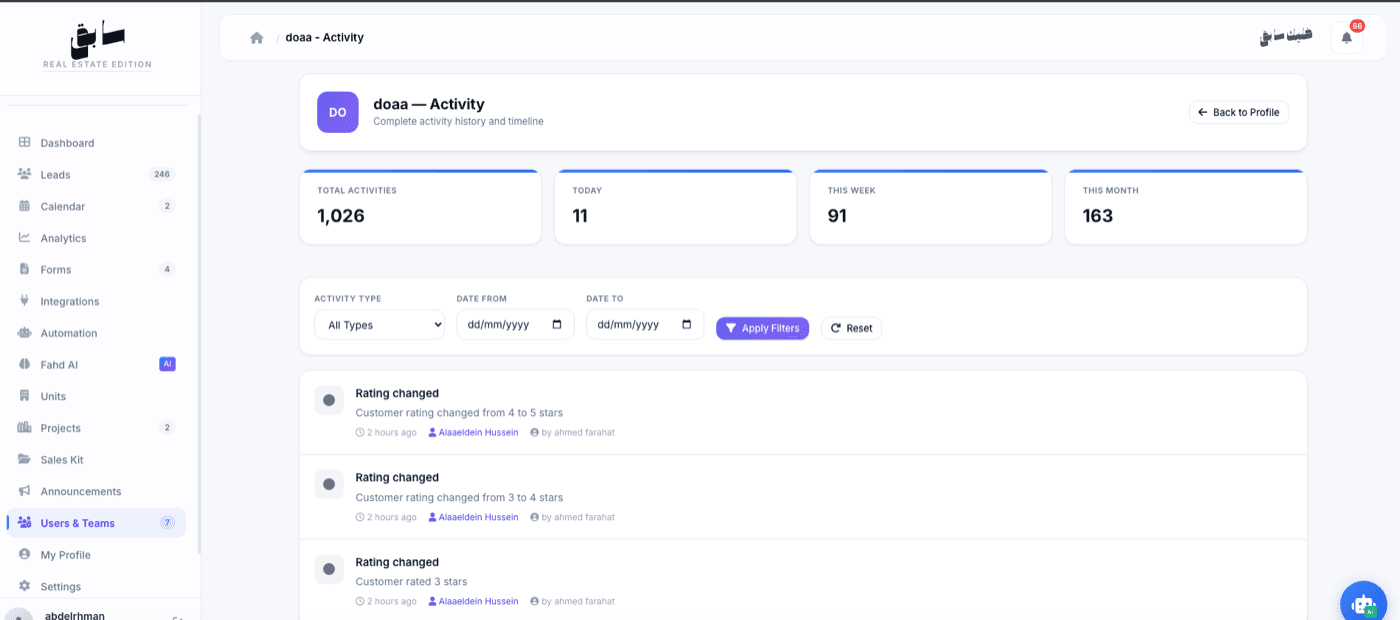
Task: Click the Reset filters button
Action: pyautogui.click(x=851, y=328)
